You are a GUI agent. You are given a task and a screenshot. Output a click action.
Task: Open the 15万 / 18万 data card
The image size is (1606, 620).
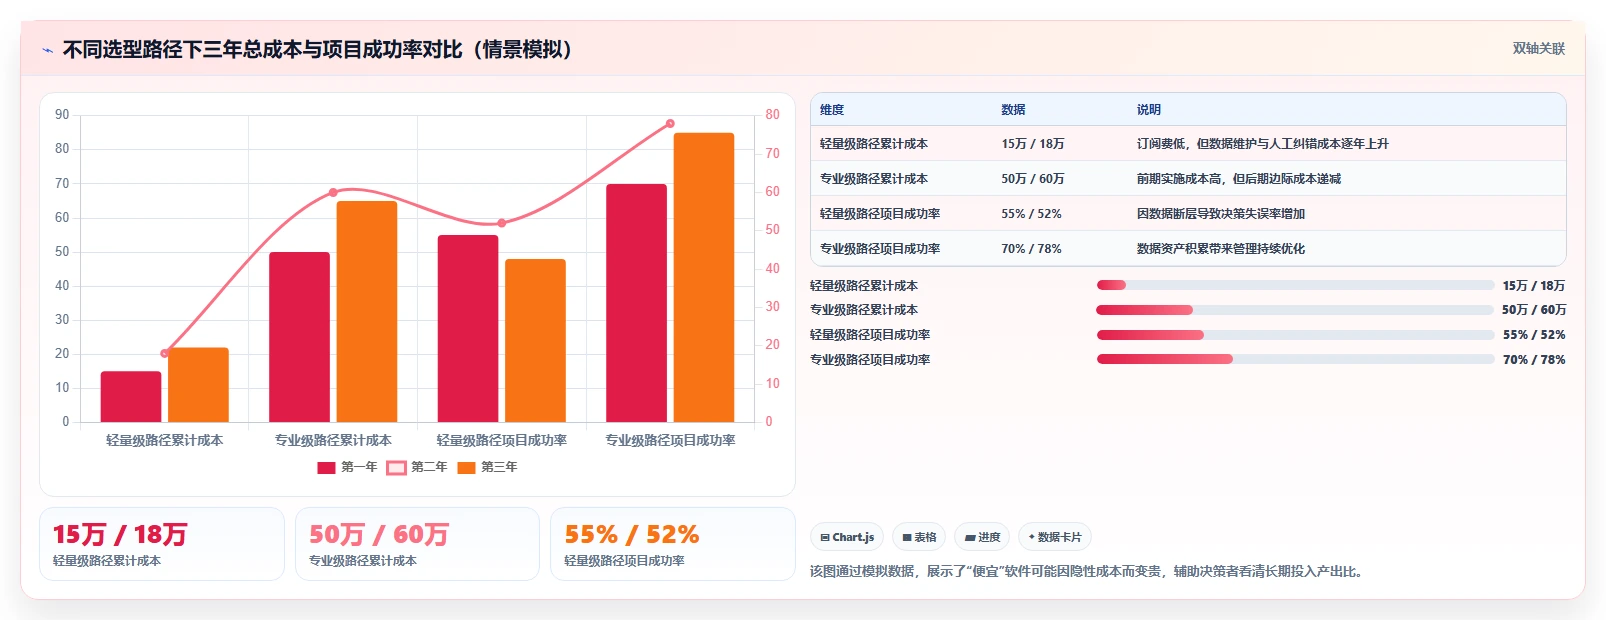coord(162,544)
